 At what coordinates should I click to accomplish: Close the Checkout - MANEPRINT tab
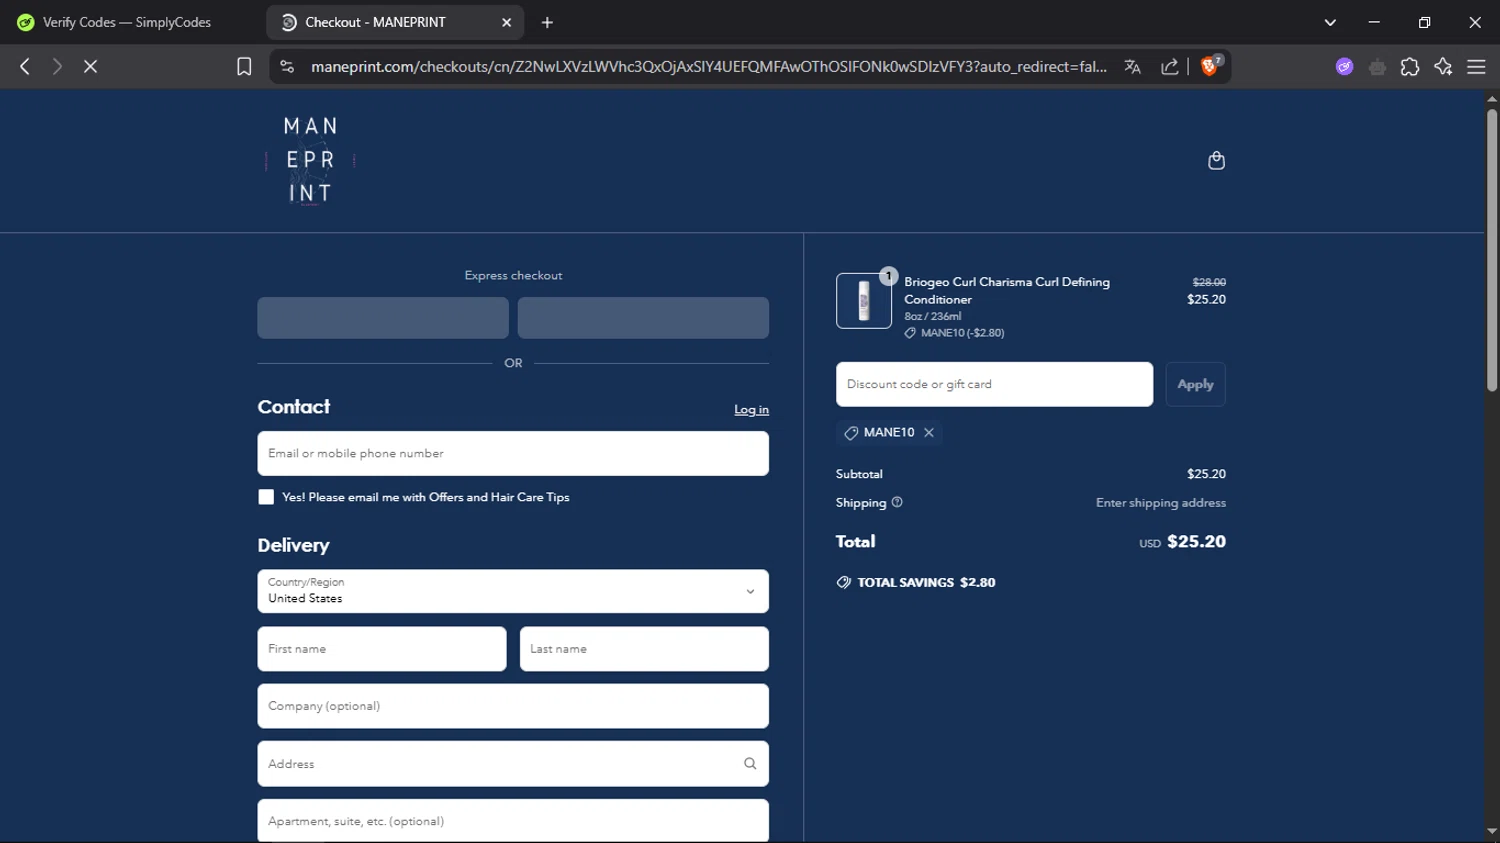click(x=506, y=22)
